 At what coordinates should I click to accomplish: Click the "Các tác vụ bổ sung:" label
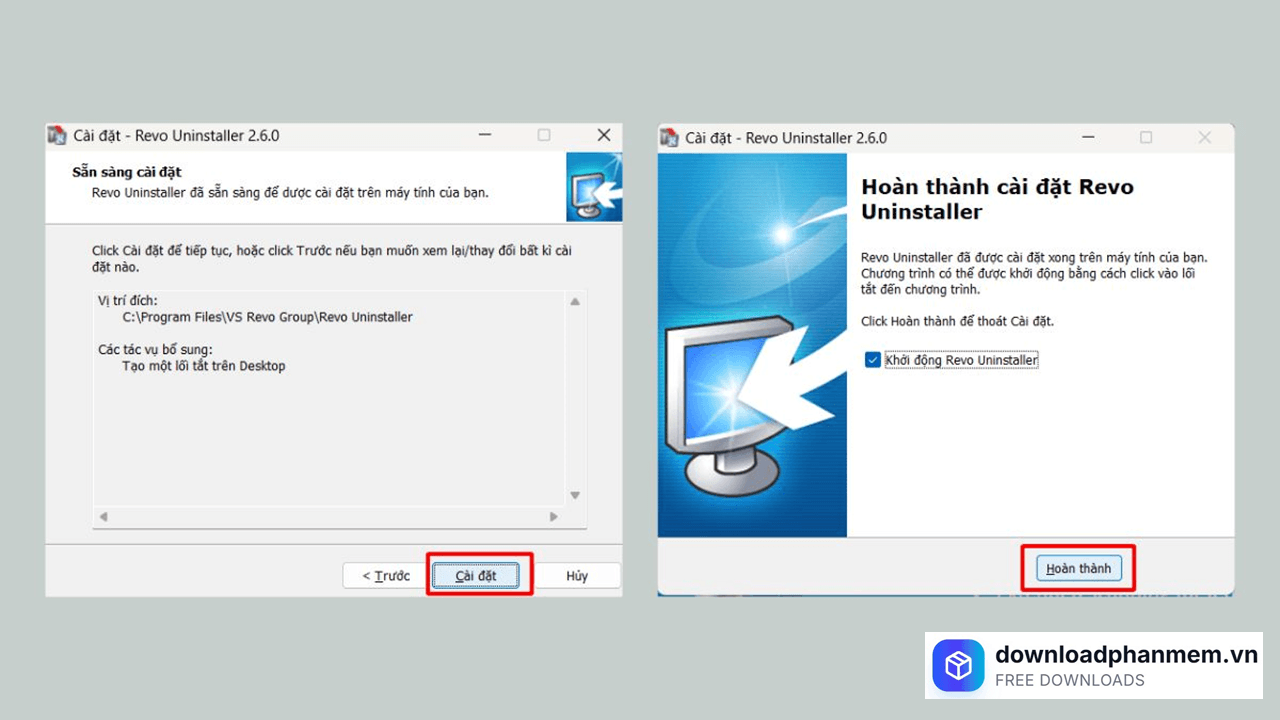(155, 350)
